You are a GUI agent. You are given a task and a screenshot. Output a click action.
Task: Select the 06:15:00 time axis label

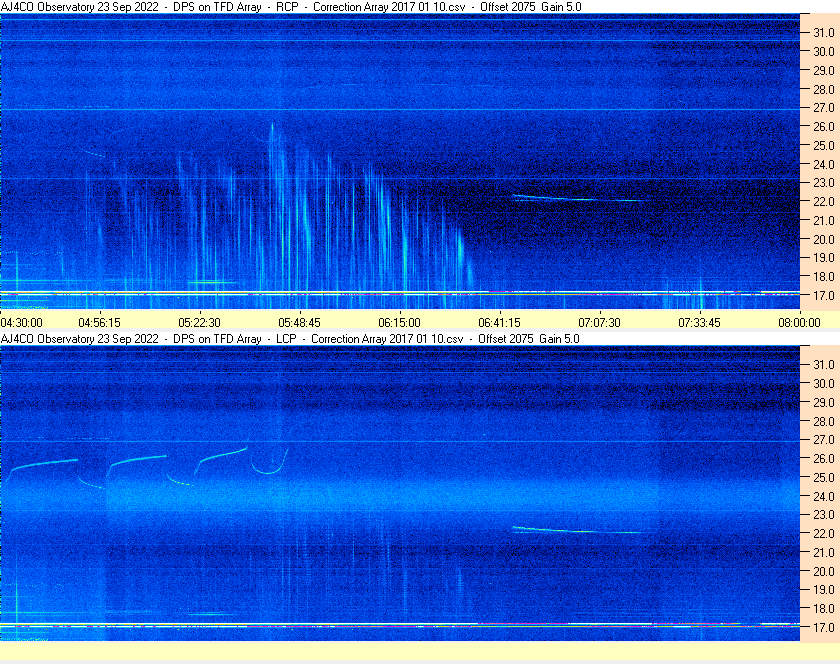pos(400,323)
